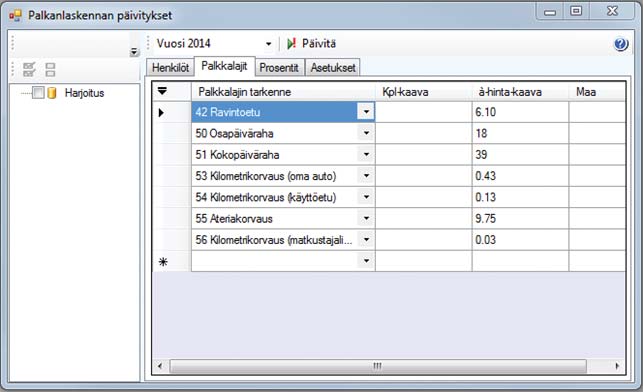Click the new row asterisk marker

click(x=163, y=262)
